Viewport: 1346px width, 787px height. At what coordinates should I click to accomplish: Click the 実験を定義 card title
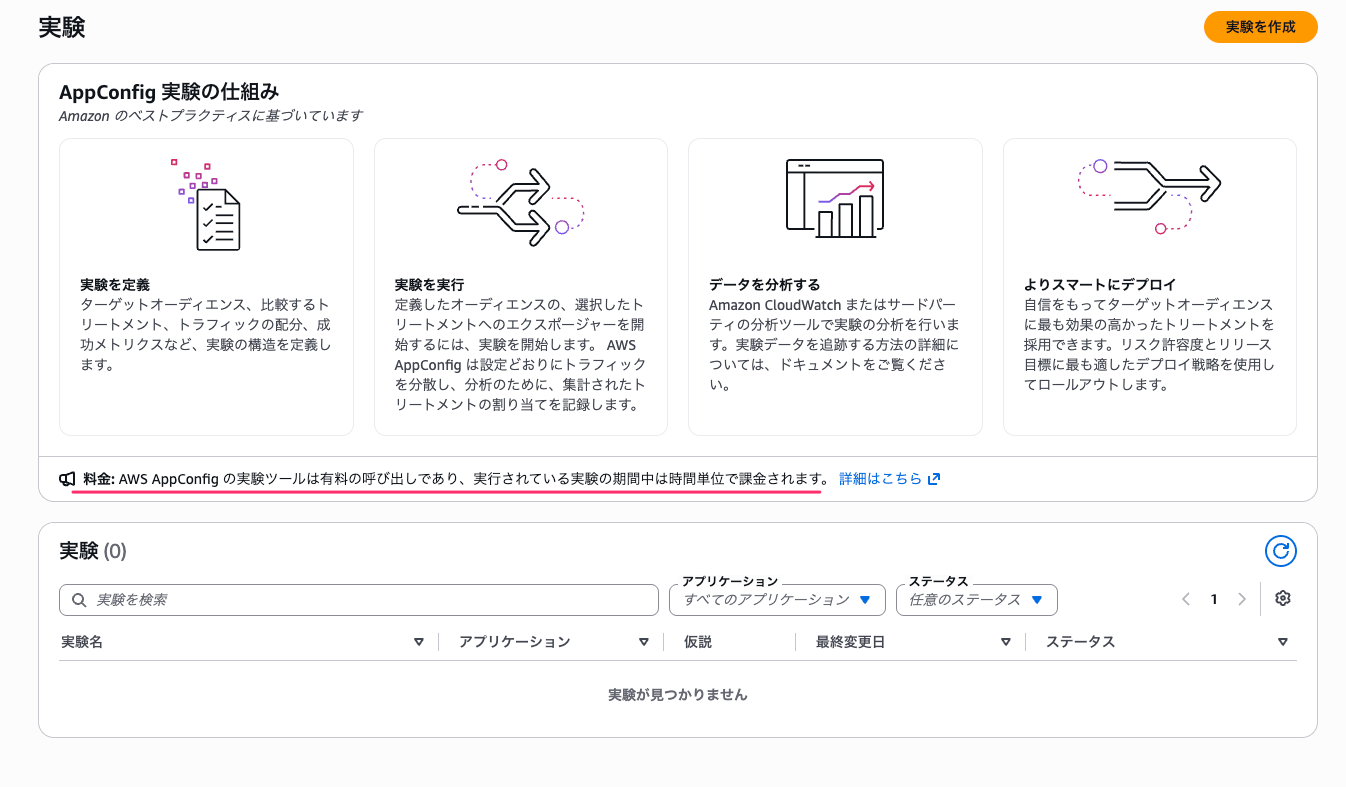(x=115, y=285)
